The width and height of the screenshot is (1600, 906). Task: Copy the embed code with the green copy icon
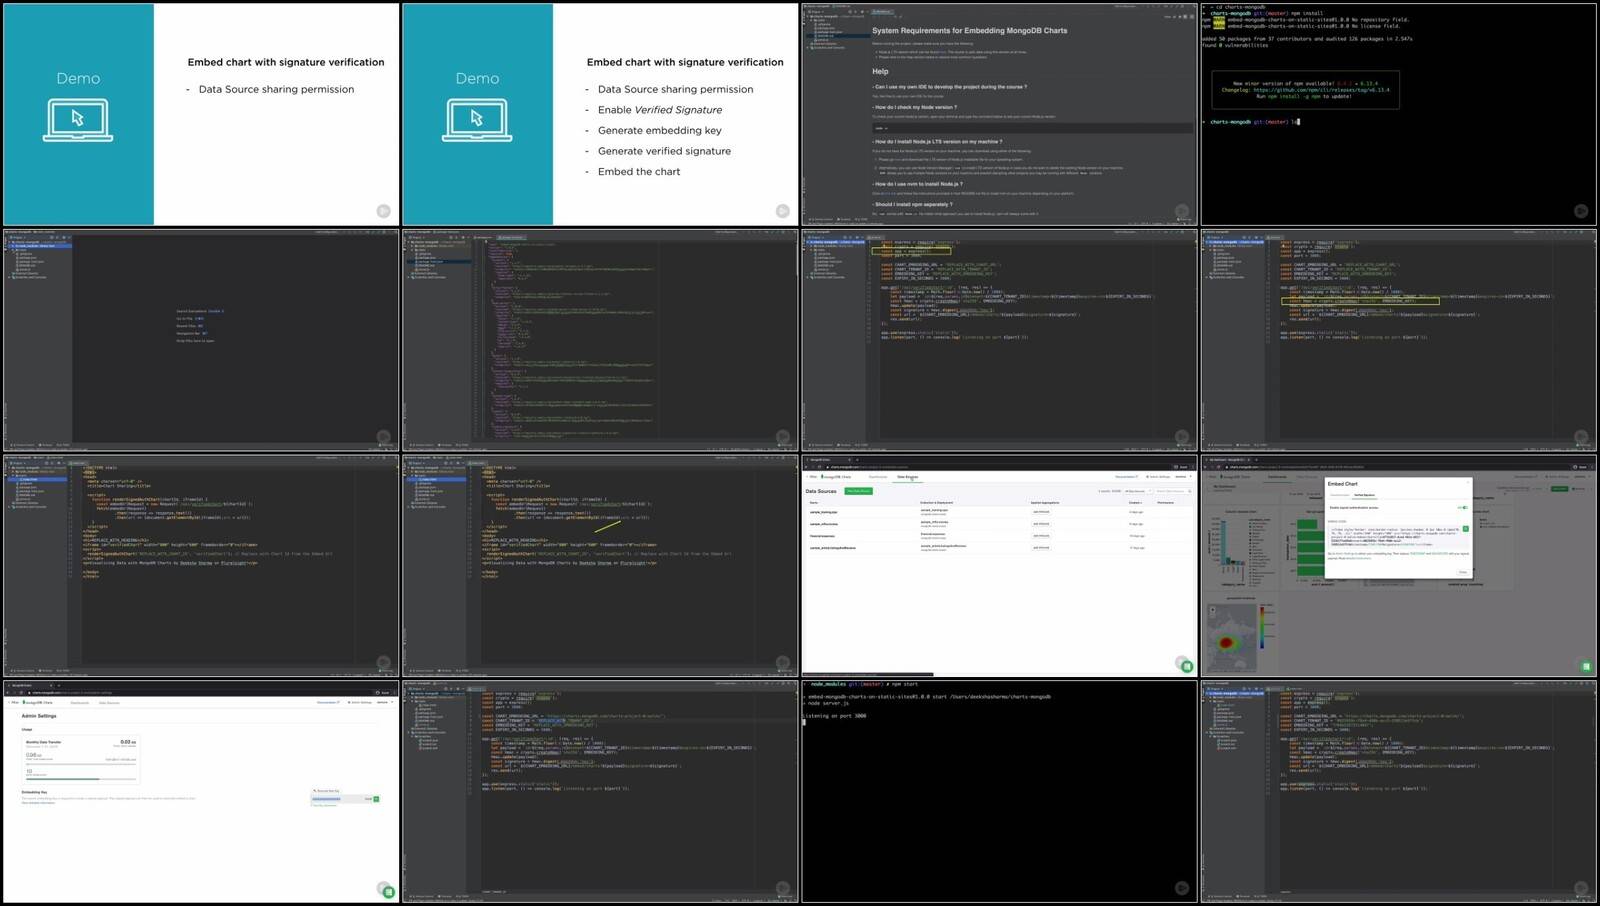click(1465, 529)
